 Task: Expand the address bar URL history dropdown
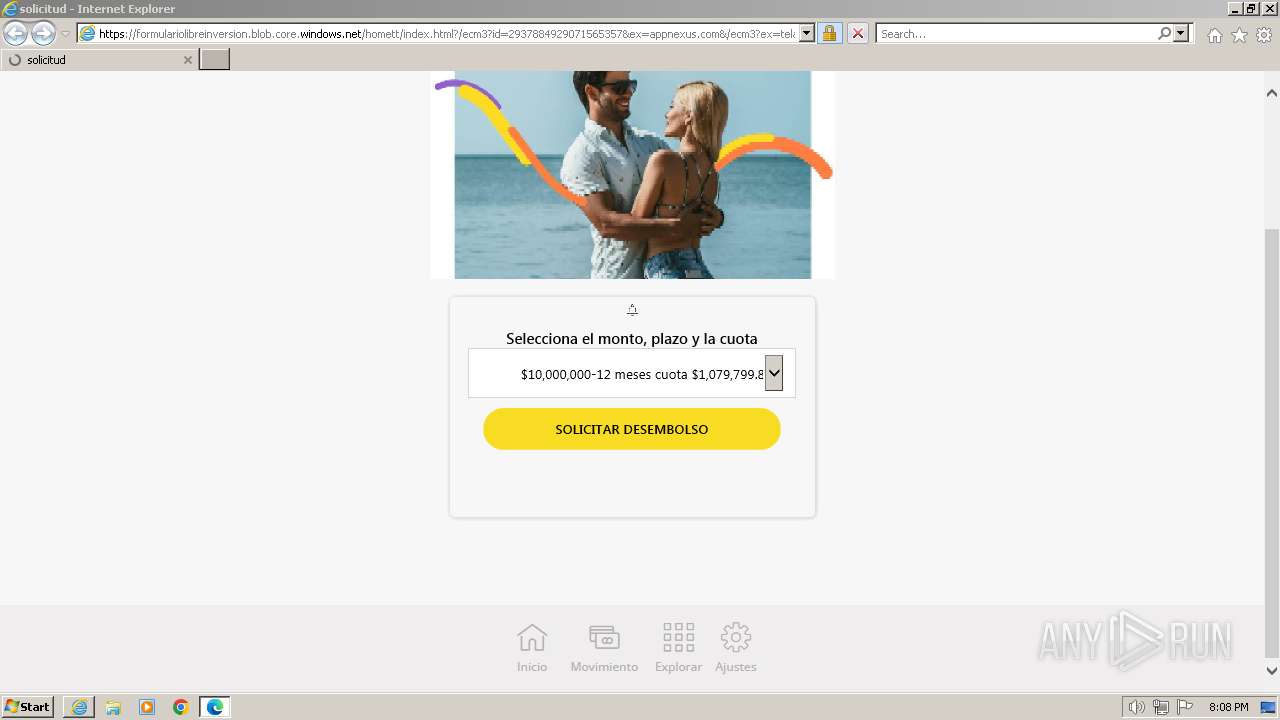click(x=807, y=33)
